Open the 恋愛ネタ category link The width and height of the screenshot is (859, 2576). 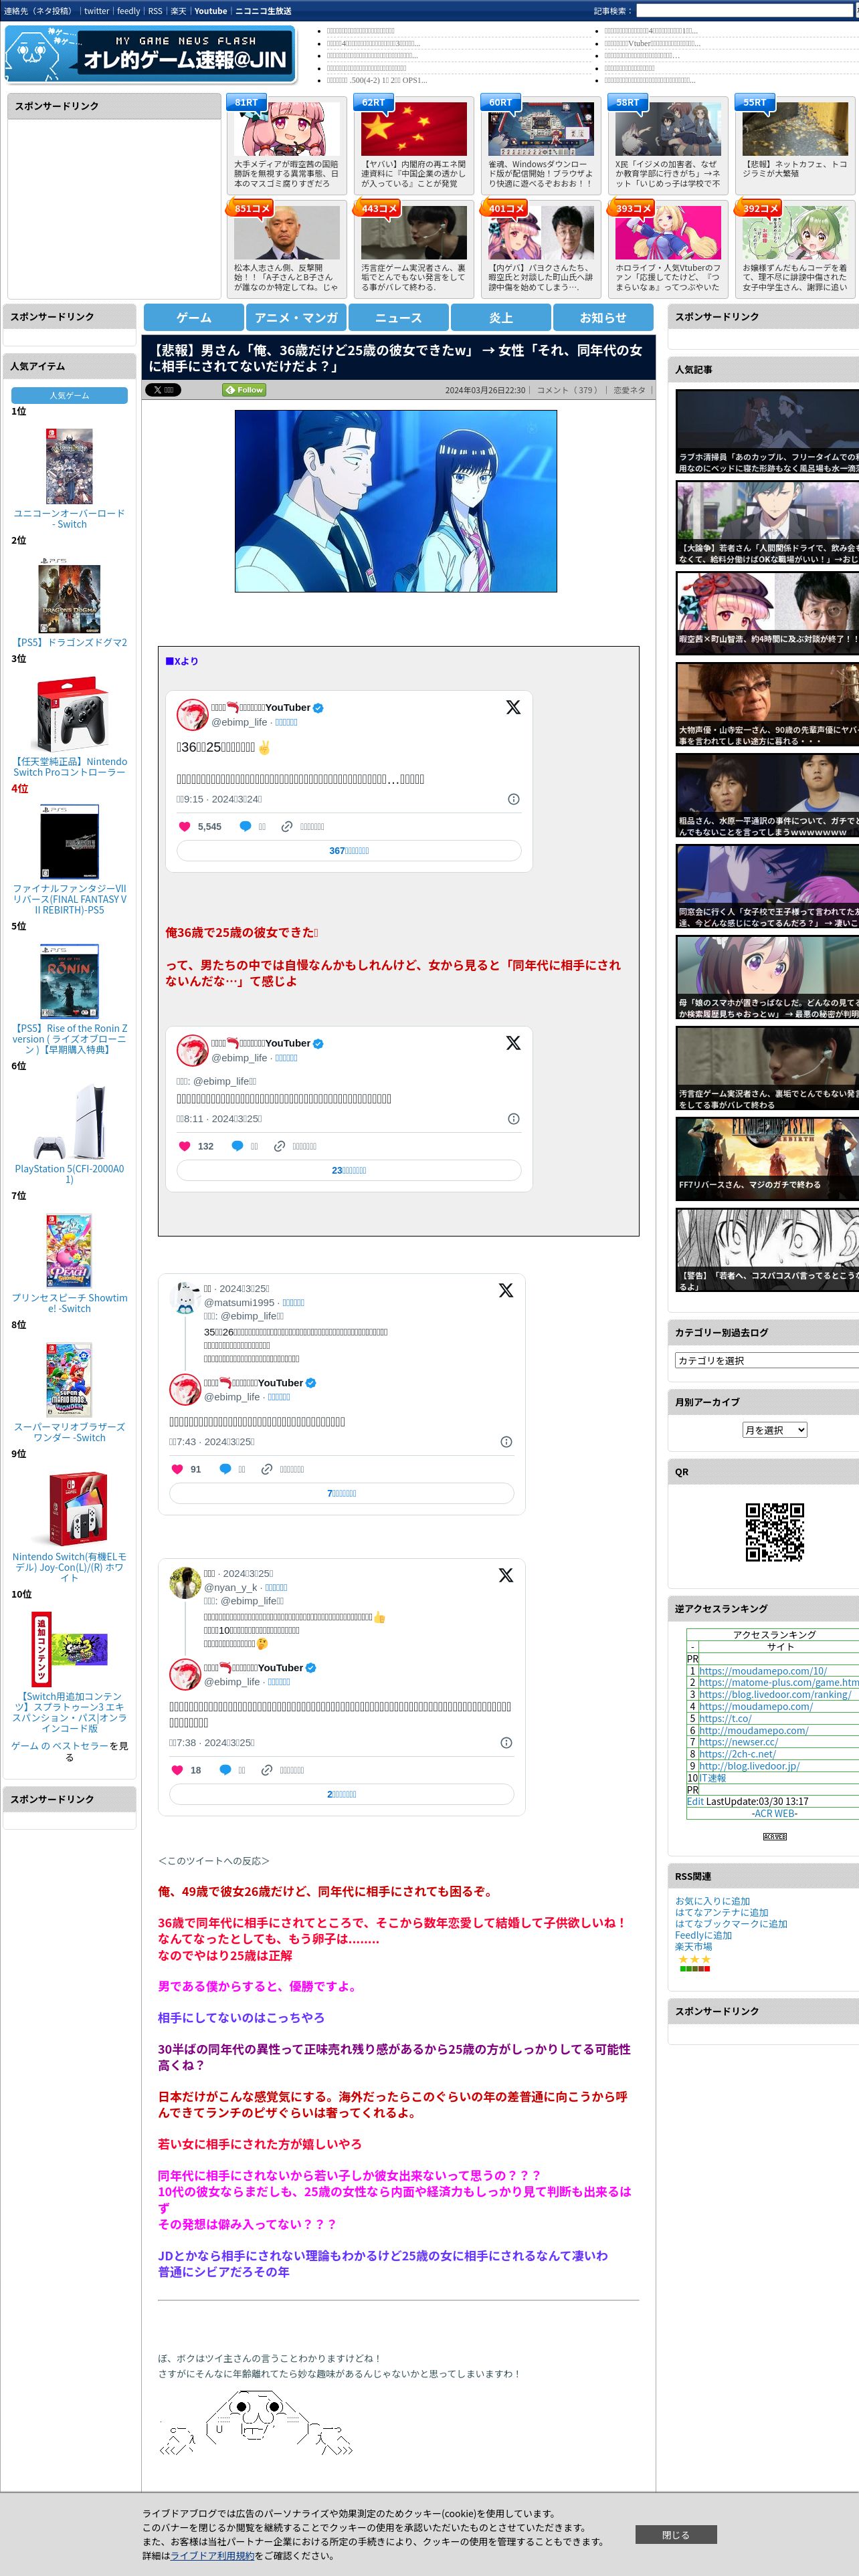pos(629,390)
